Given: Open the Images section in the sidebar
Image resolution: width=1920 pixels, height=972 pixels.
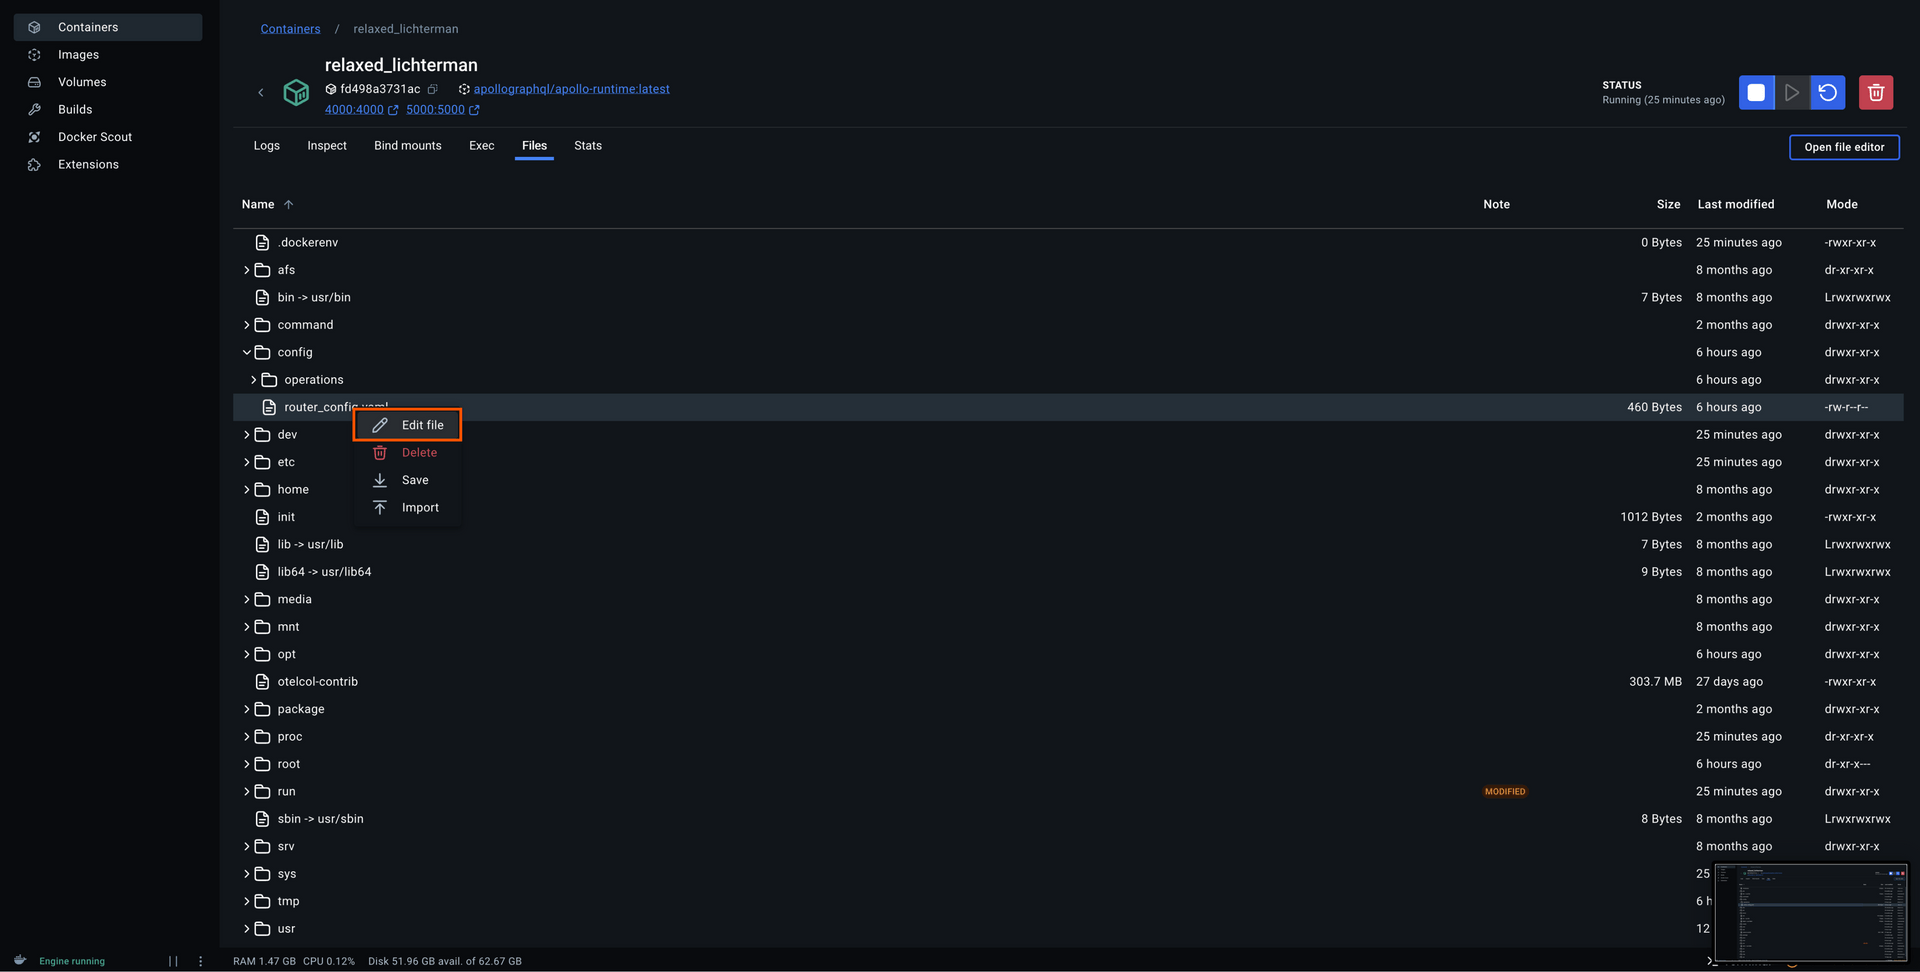Looking at the screenshot, I should pyautogui.click(x=78, y=54).
